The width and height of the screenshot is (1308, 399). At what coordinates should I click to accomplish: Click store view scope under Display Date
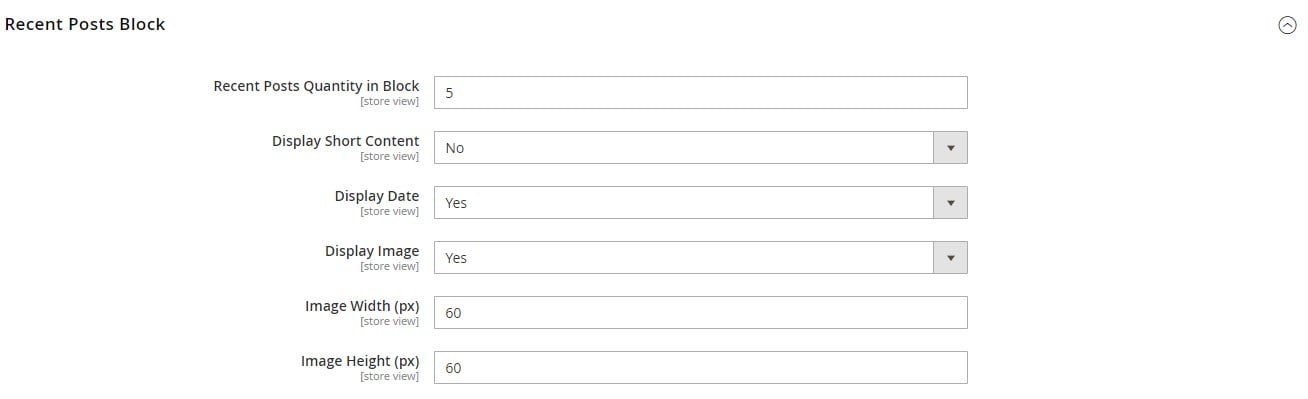390,211
